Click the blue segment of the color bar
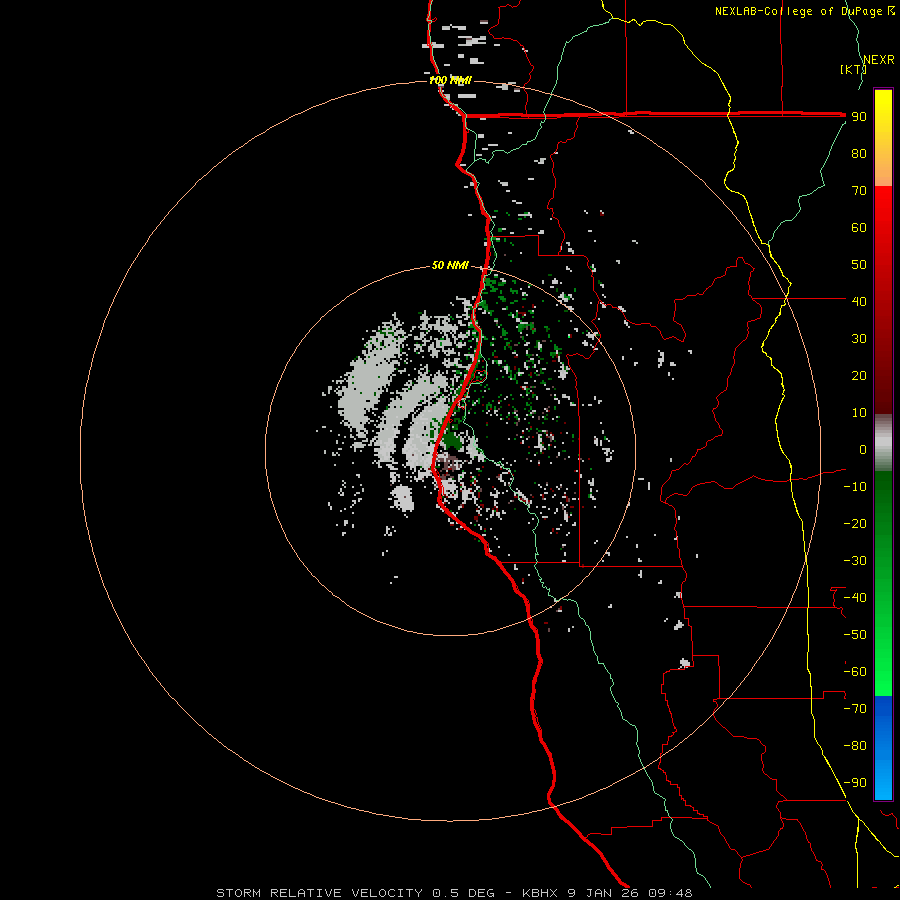 tap(883, 748)
